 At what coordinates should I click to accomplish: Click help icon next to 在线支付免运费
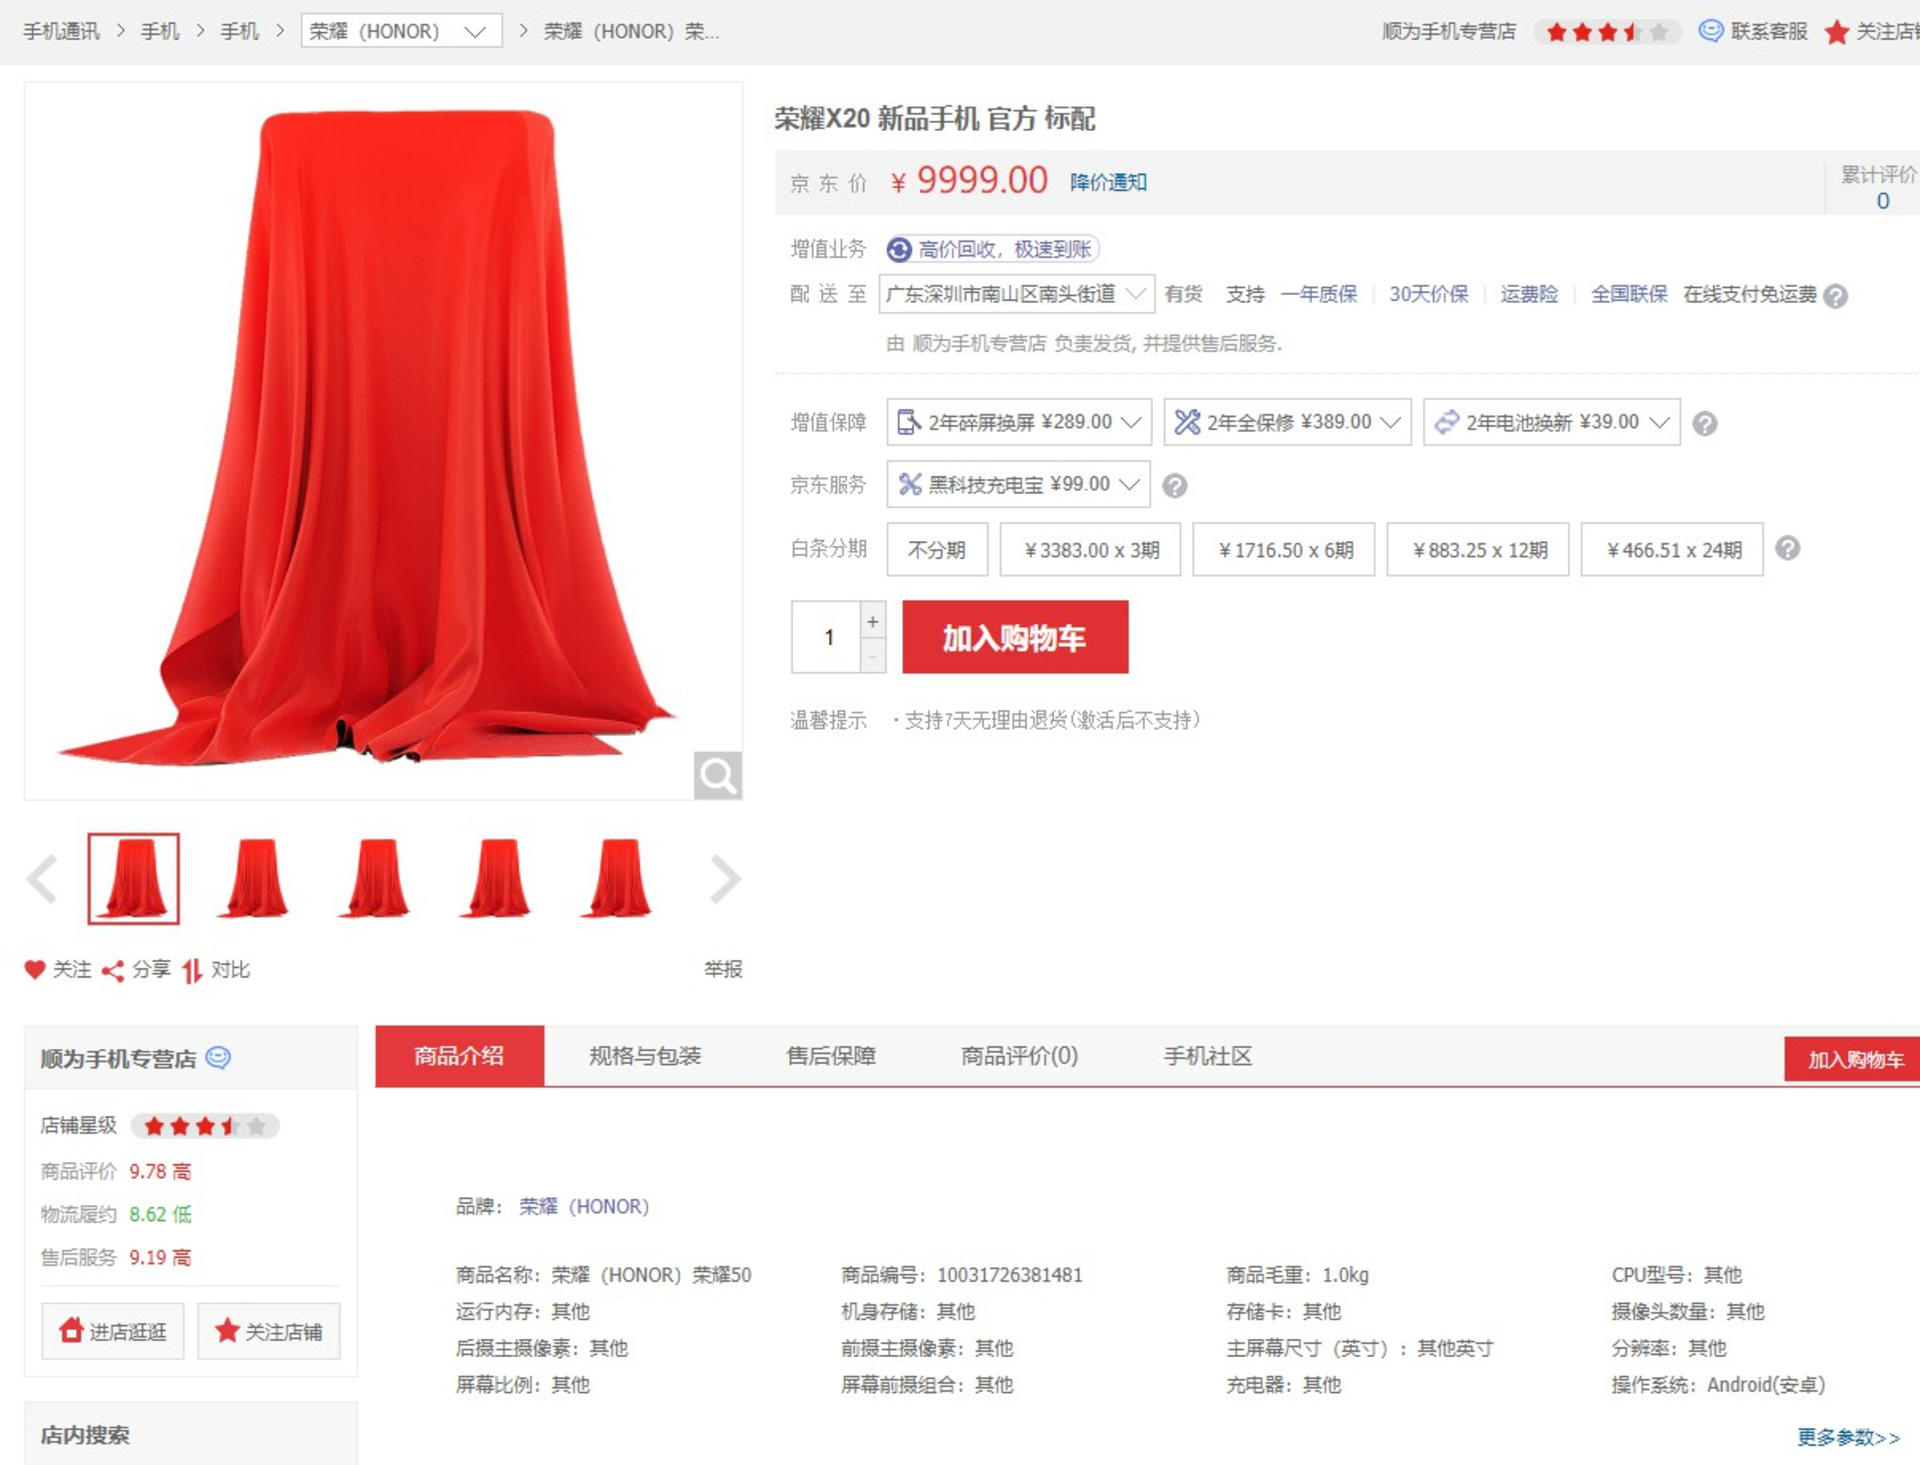pos(1835,296)
